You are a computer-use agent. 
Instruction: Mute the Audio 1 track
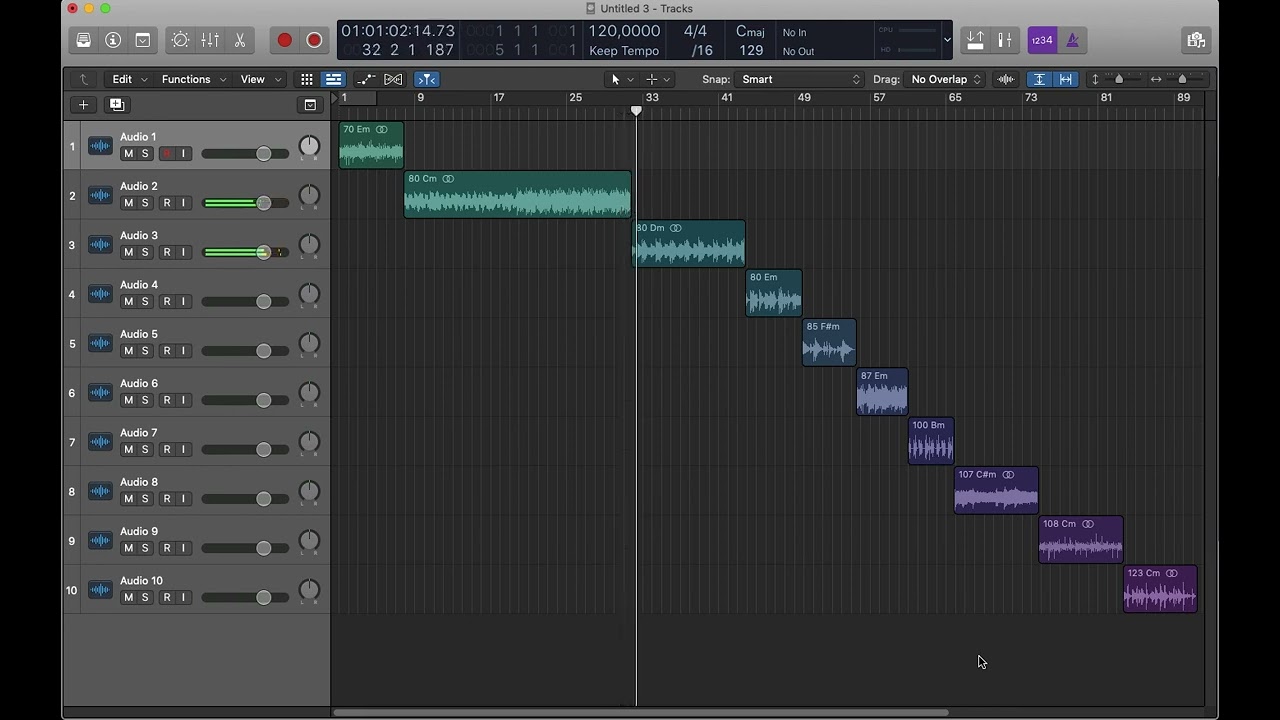(128, 154)
